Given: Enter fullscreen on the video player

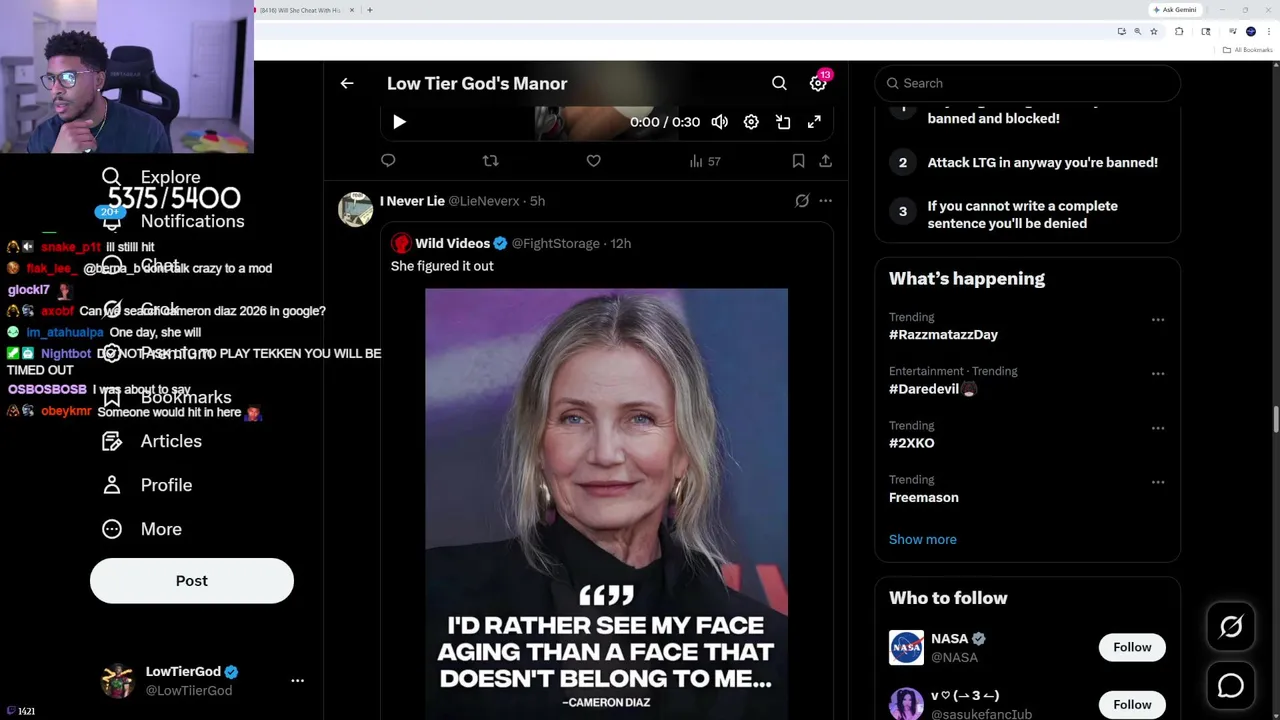Looking at the screenshot, I should coord(814,122).
